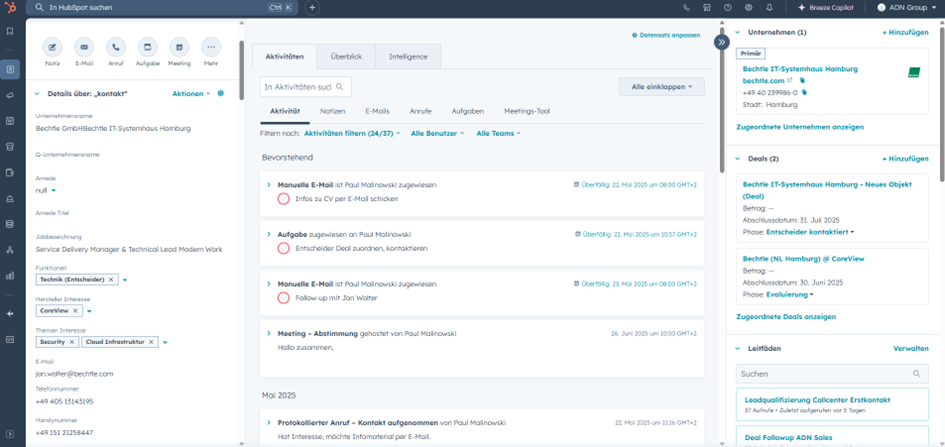The image size is (945, 447).
Task: Mark 'Infos zu CV per E-Mail schicken' complete
Action: pos(283,198)
